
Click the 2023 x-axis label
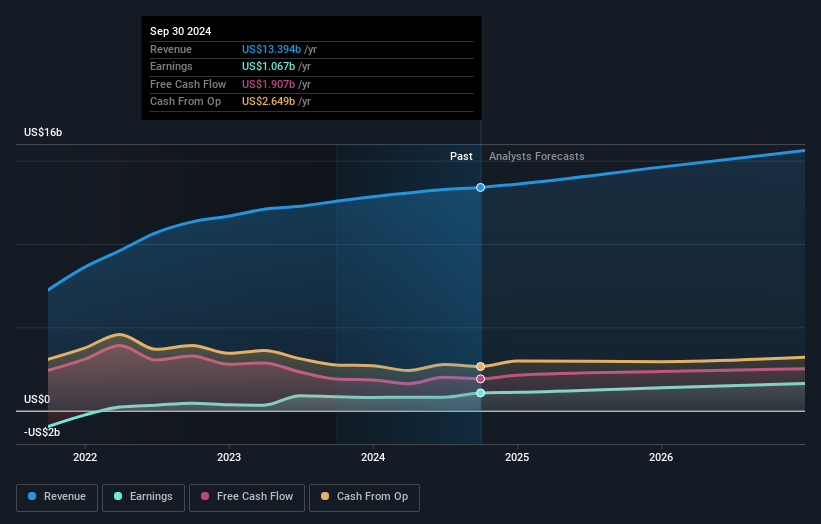coord(229,457)
